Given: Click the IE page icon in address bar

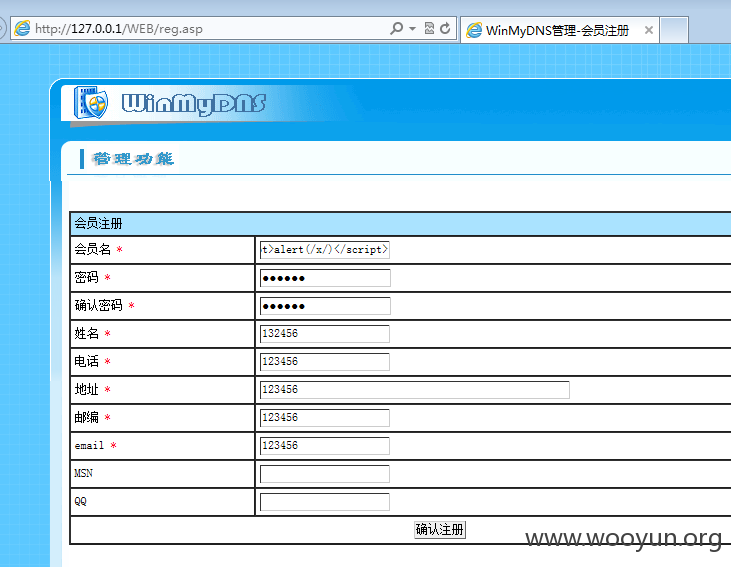Looking at the screenshot, I should click(22, 28).
